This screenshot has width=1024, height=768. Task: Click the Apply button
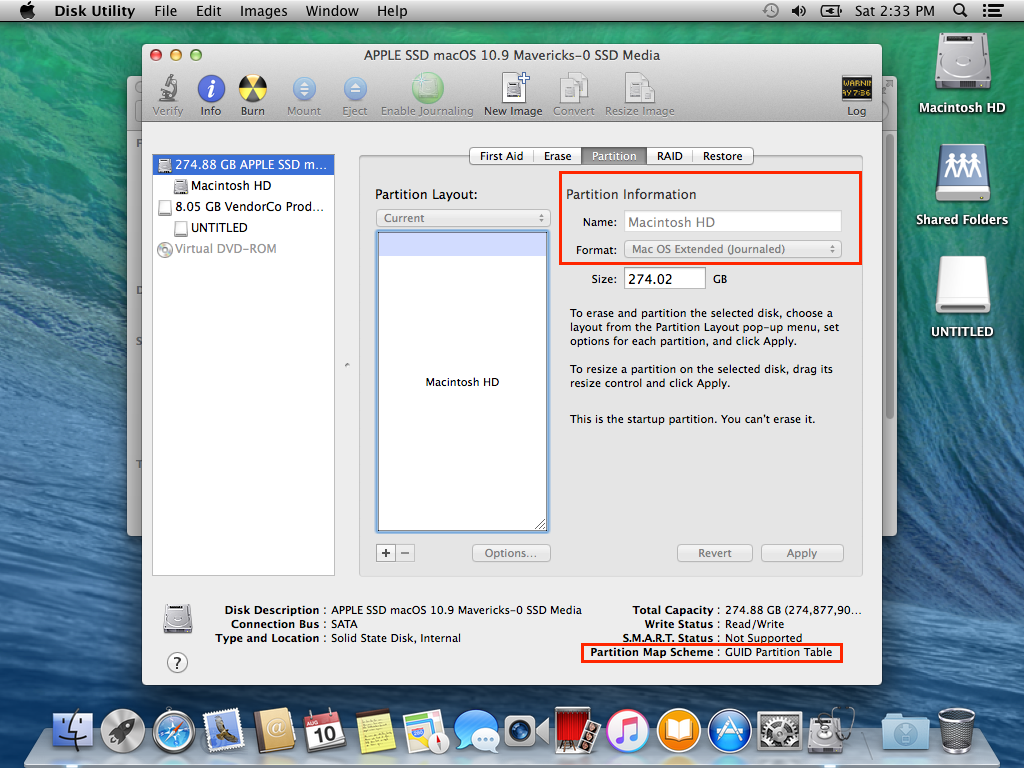pyautogui.click(x=802, y=553)
